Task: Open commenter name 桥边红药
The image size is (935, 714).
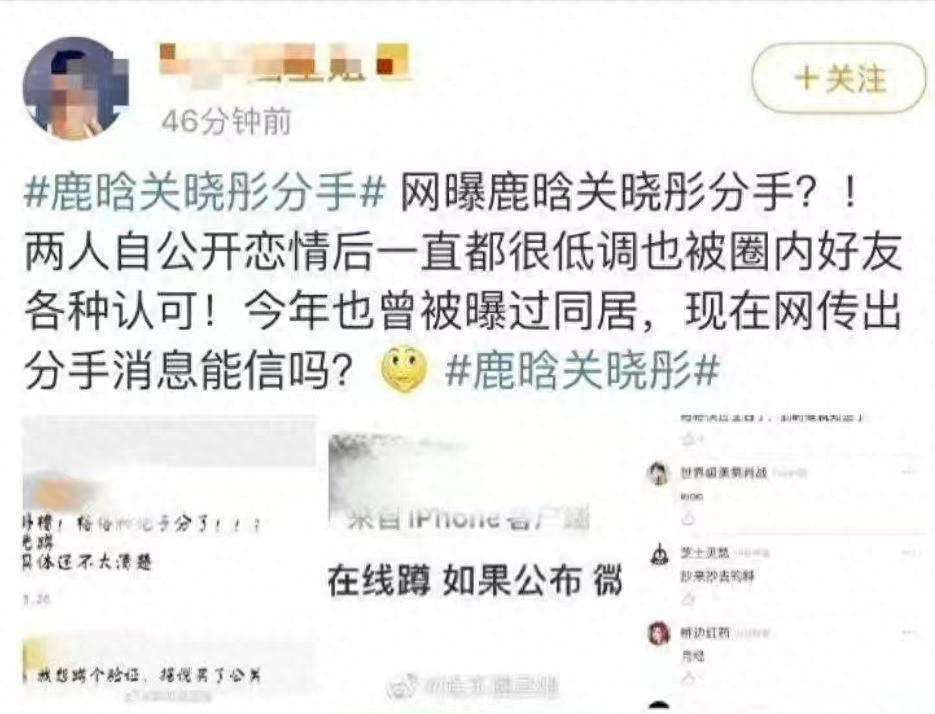Action: coord(705,633)
